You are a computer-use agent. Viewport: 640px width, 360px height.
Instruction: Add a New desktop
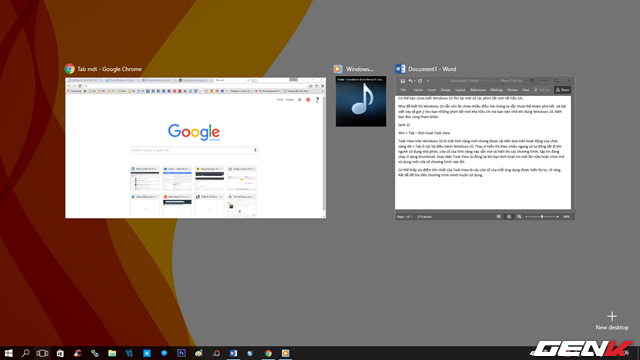612,320
